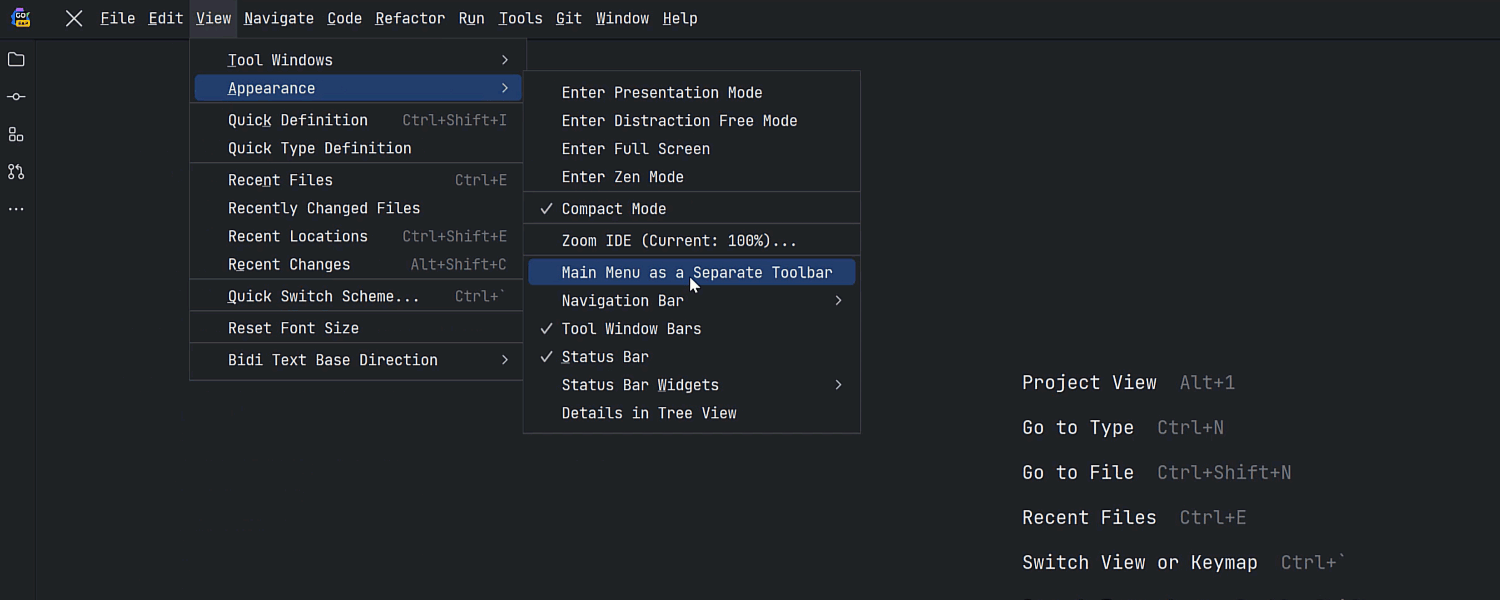
Task: Toggle Compact Mode off
Action: 613,209
